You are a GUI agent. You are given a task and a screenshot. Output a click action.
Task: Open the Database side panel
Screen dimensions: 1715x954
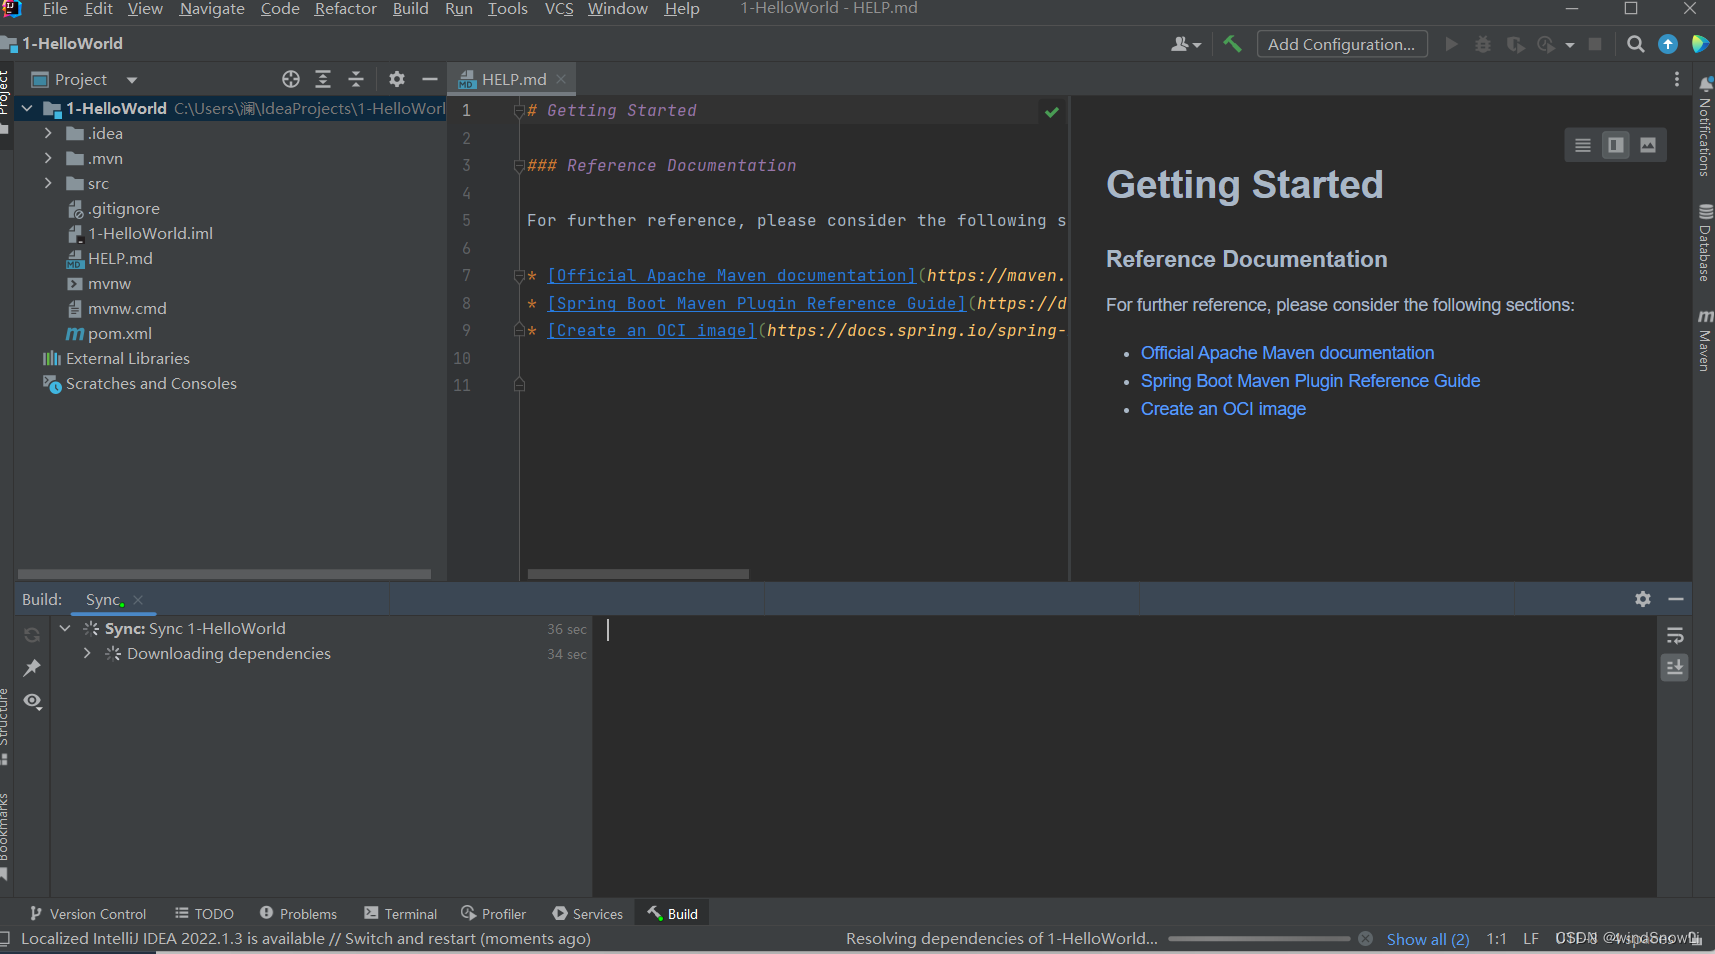click(1705, 241)
